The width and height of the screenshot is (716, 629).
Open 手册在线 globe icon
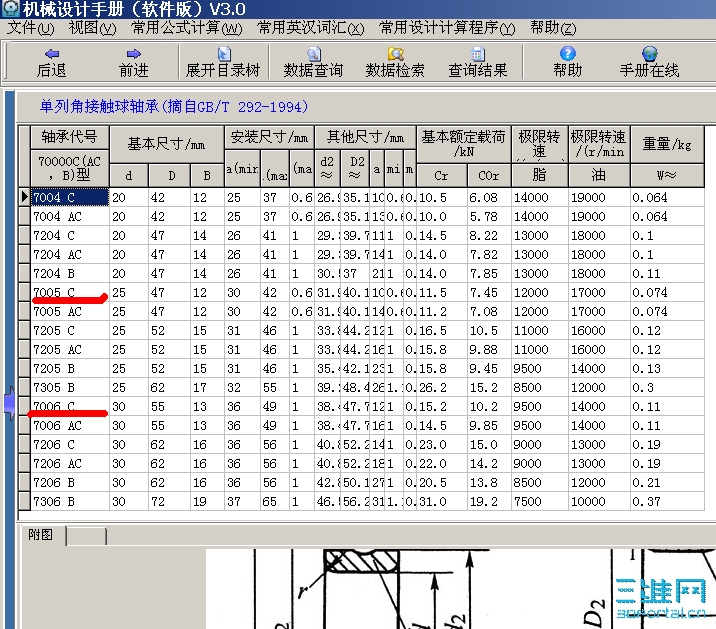point(649,53)
